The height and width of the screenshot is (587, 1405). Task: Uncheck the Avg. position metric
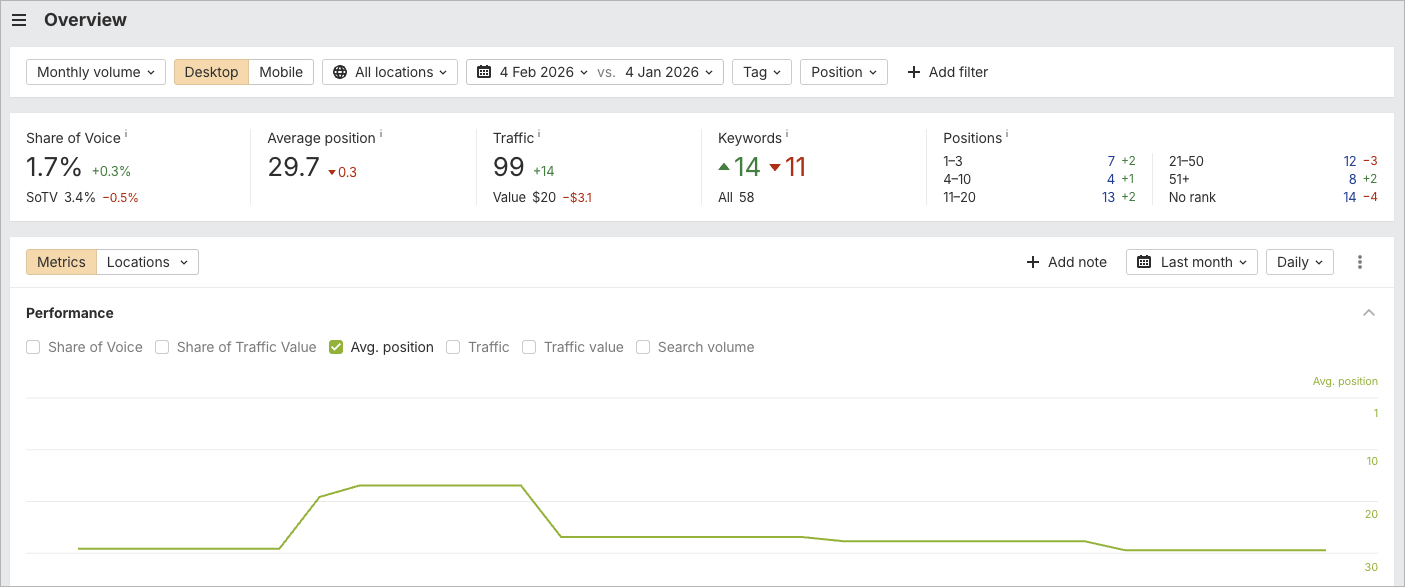(x=336, y=346)
